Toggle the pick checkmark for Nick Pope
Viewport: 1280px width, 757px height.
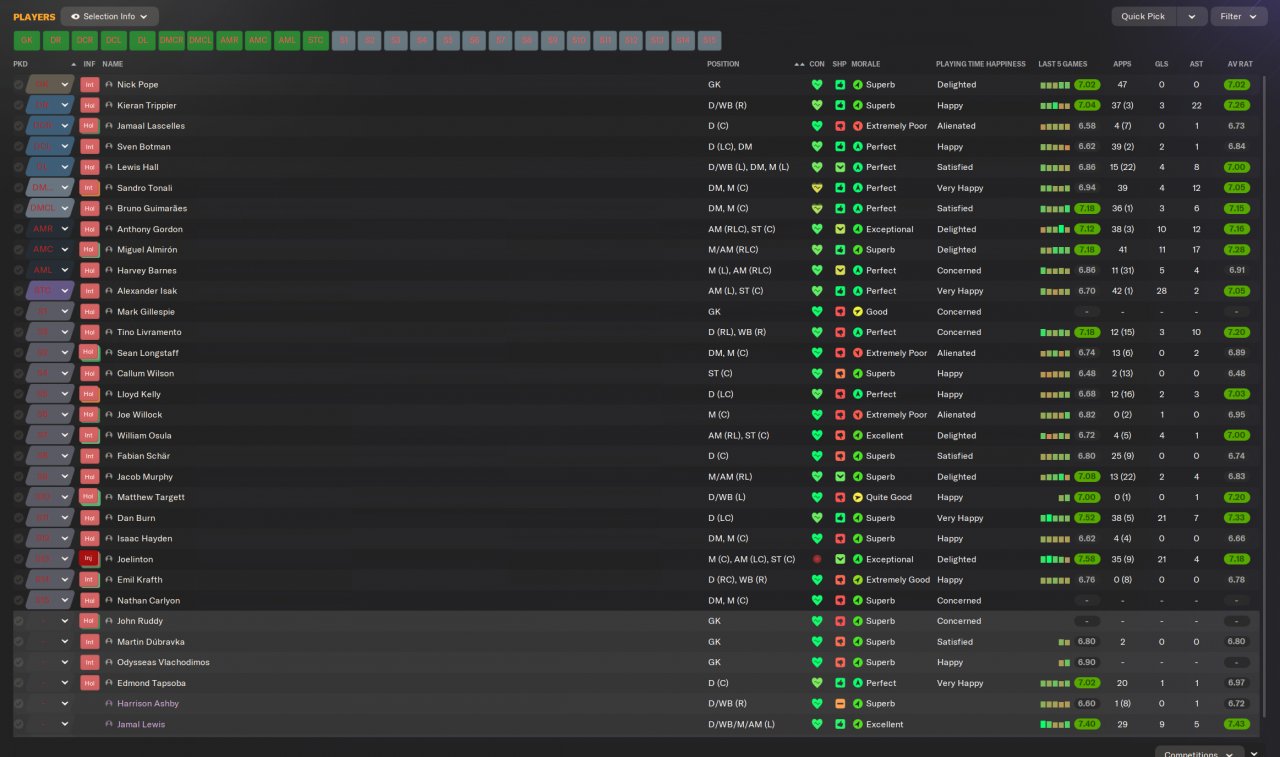click(19, 85)
